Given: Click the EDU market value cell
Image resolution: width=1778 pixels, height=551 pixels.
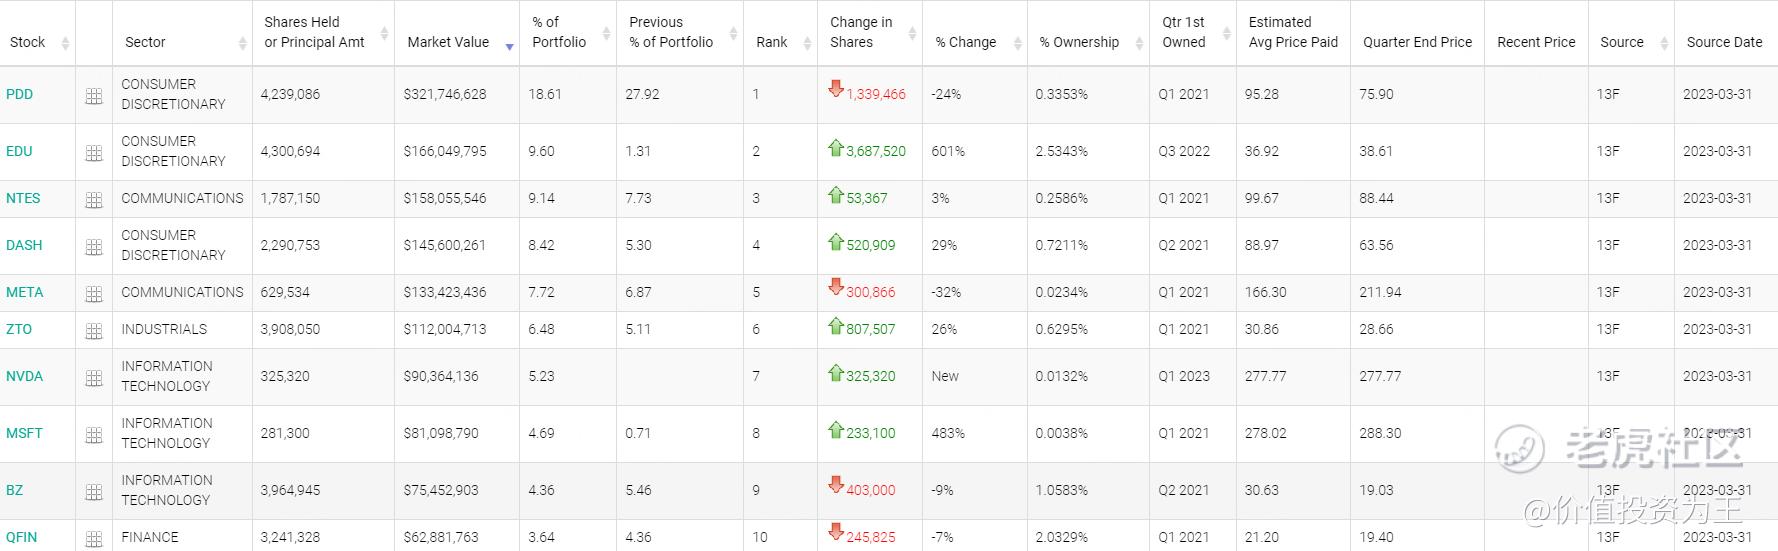Looking at the screenshot, I should (x=445, y=151).
